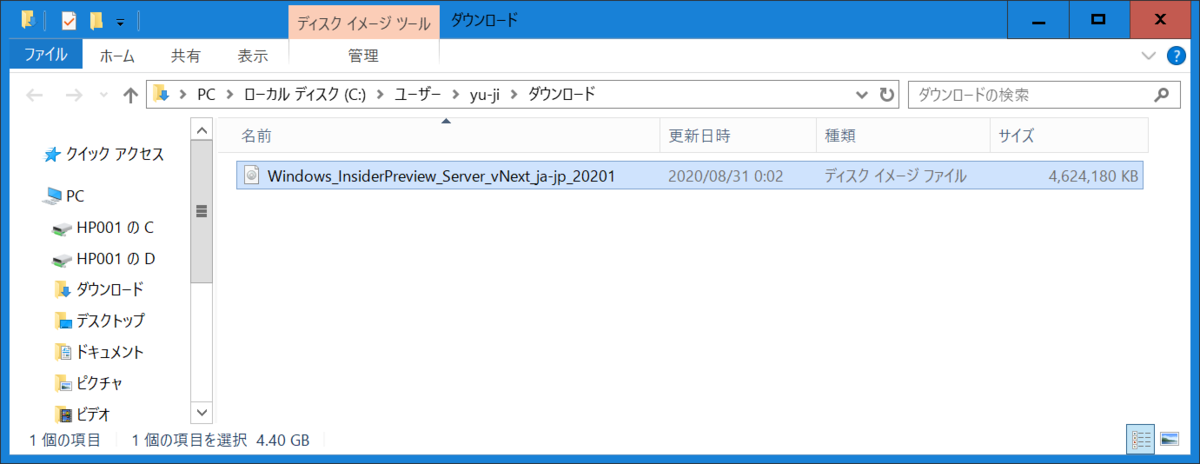The height and width of the screenshot is (464, 1200).
Task: Go back with the left arrow
Action: [34, 95]
